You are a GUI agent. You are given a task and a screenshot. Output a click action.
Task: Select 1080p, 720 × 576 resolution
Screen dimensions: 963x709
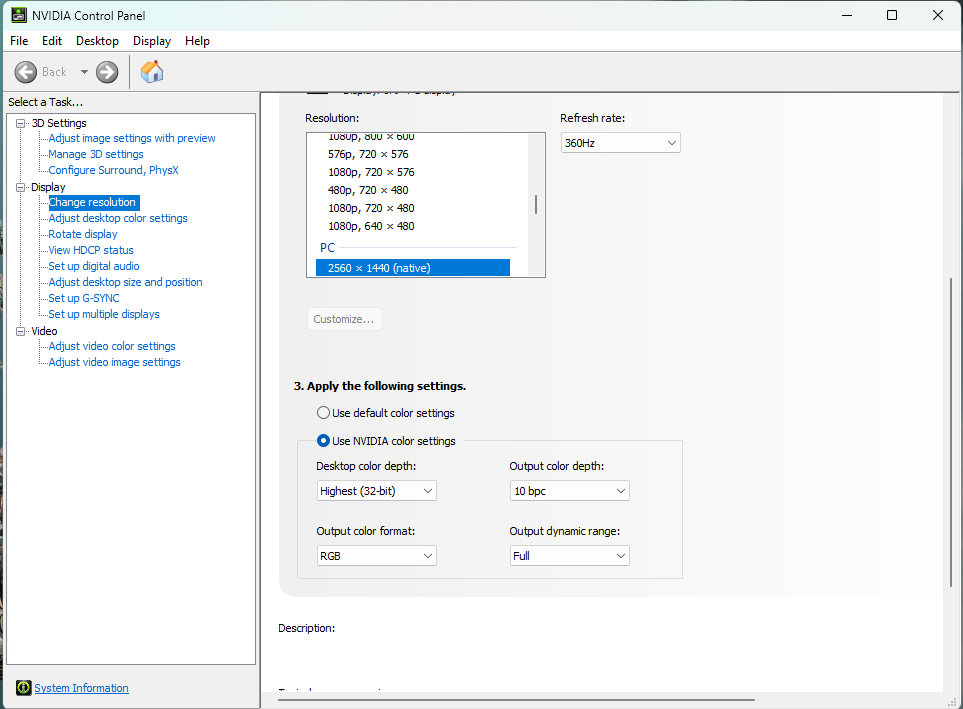[371, 172]
